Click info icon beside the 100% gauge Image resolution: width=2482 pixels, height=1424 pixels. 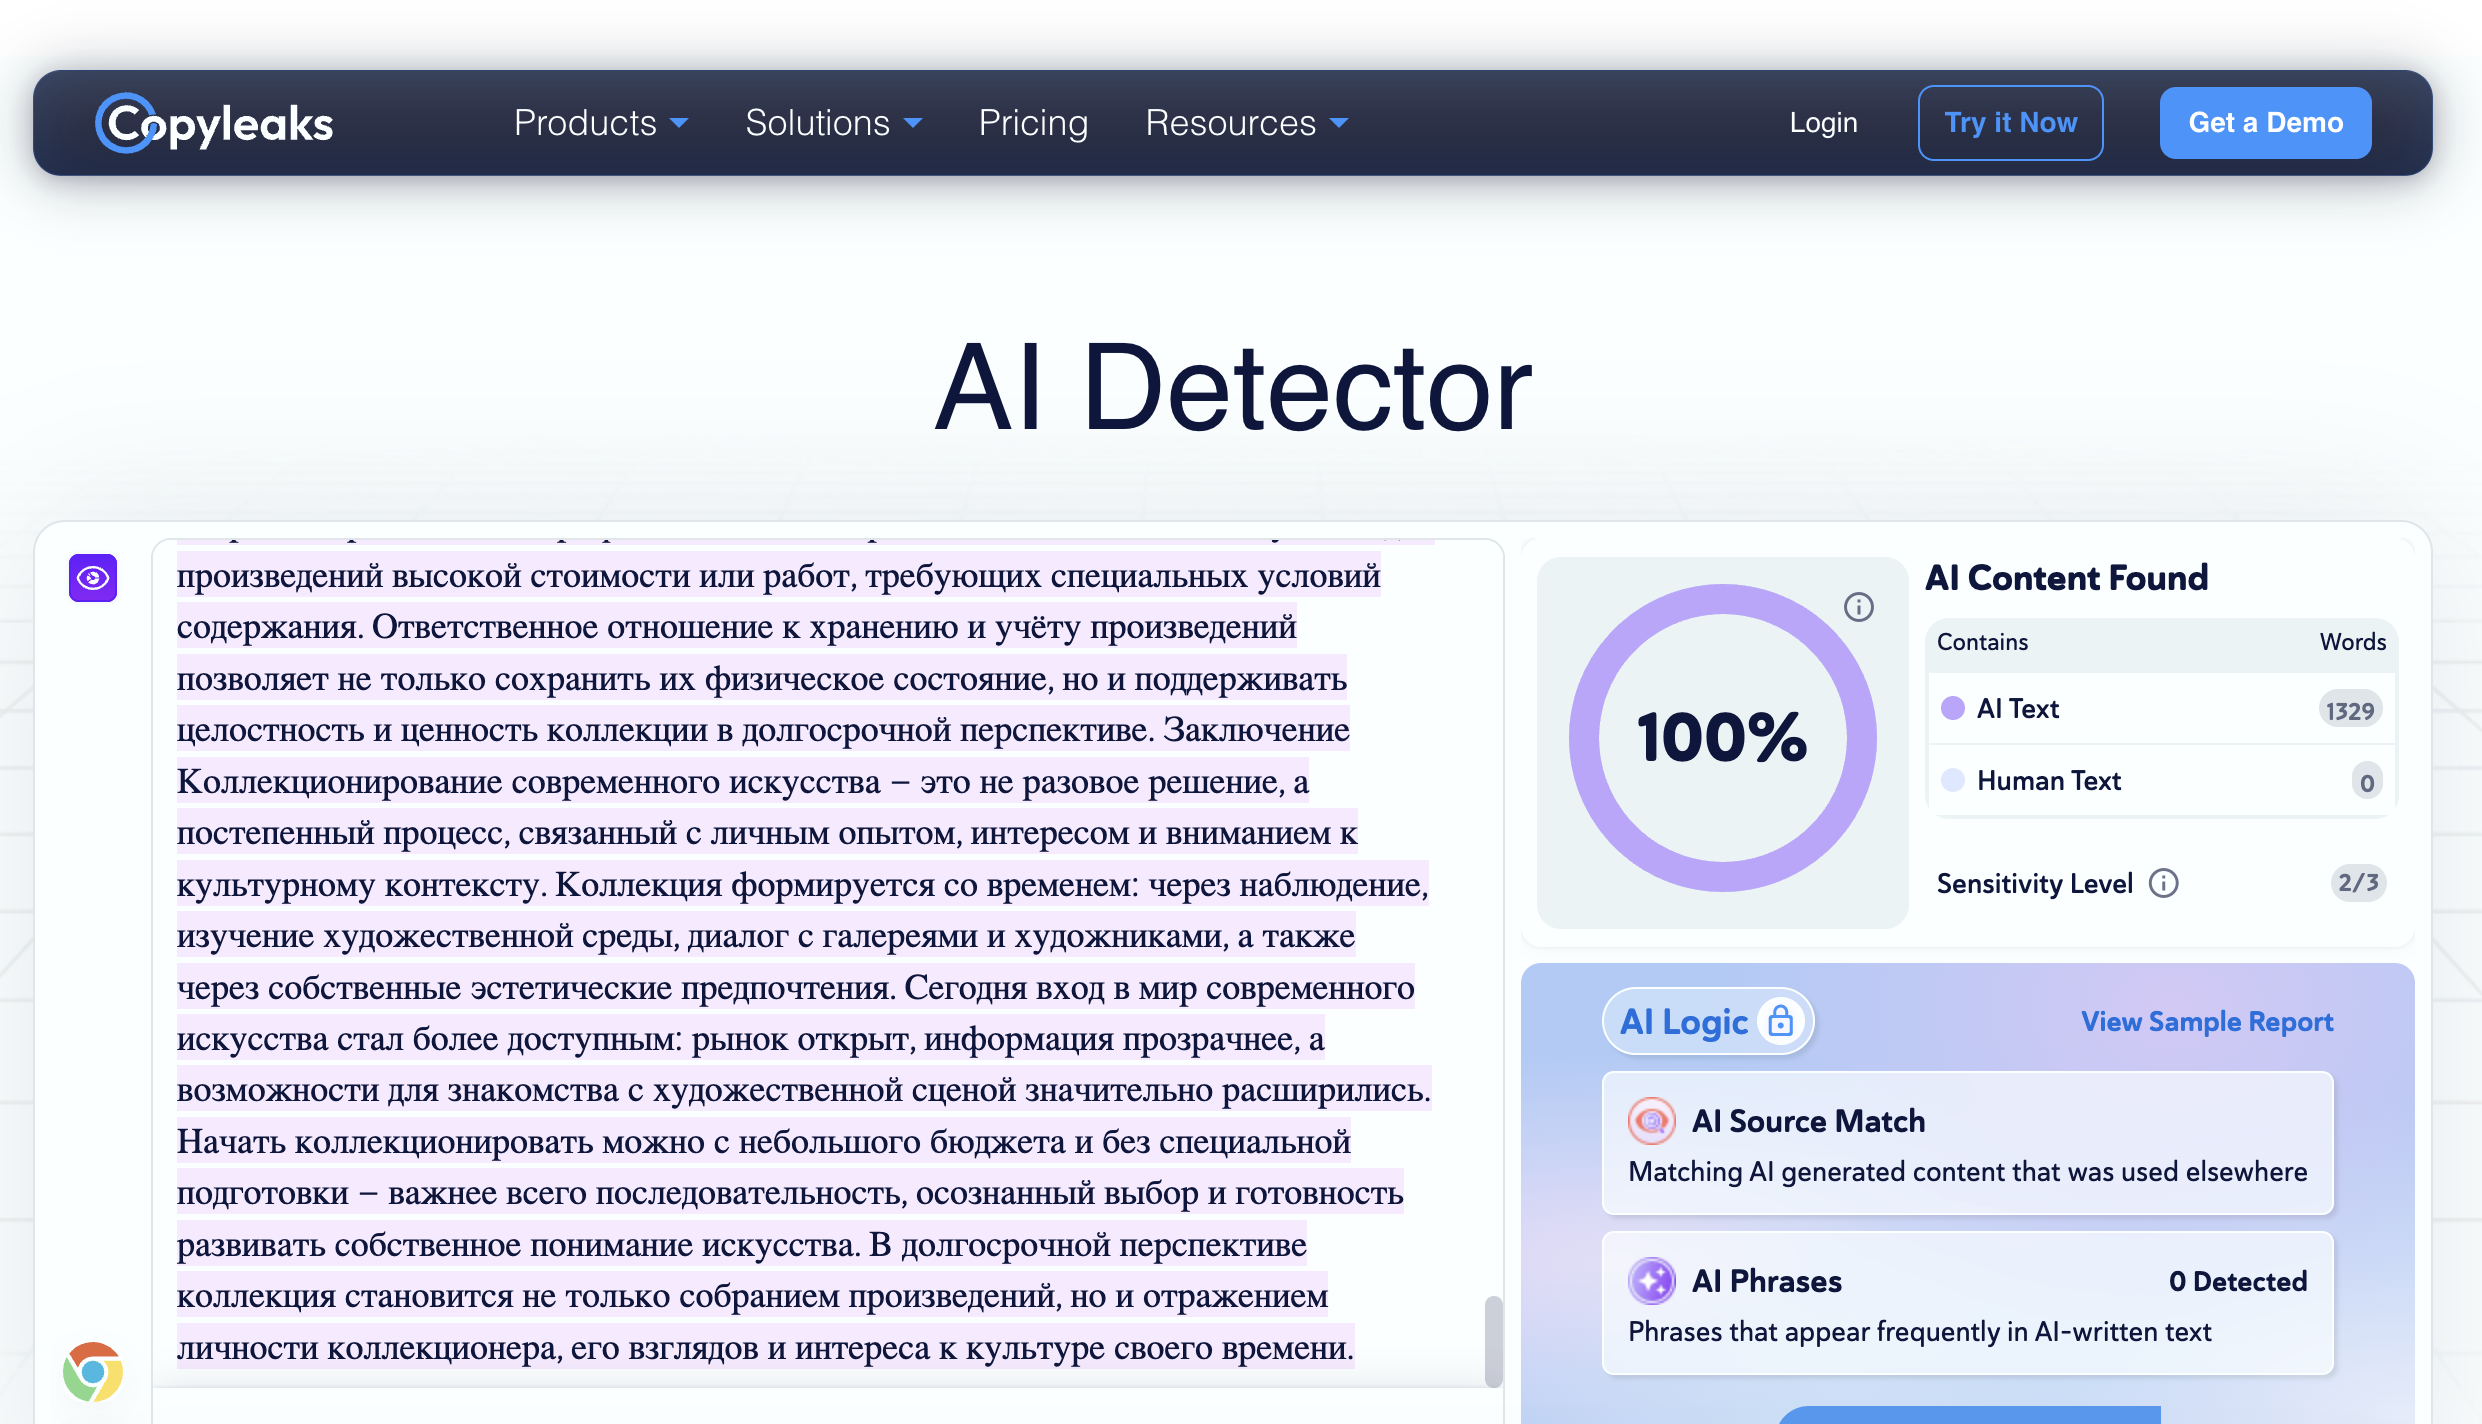click(1858, 607)
